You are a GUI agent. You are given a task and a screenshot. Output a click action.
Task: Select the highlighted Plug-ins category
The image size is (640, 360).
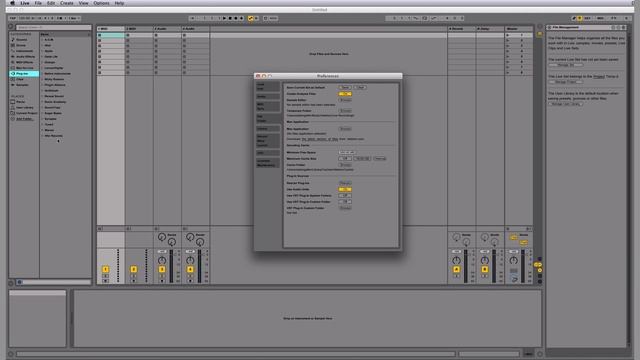24,74
